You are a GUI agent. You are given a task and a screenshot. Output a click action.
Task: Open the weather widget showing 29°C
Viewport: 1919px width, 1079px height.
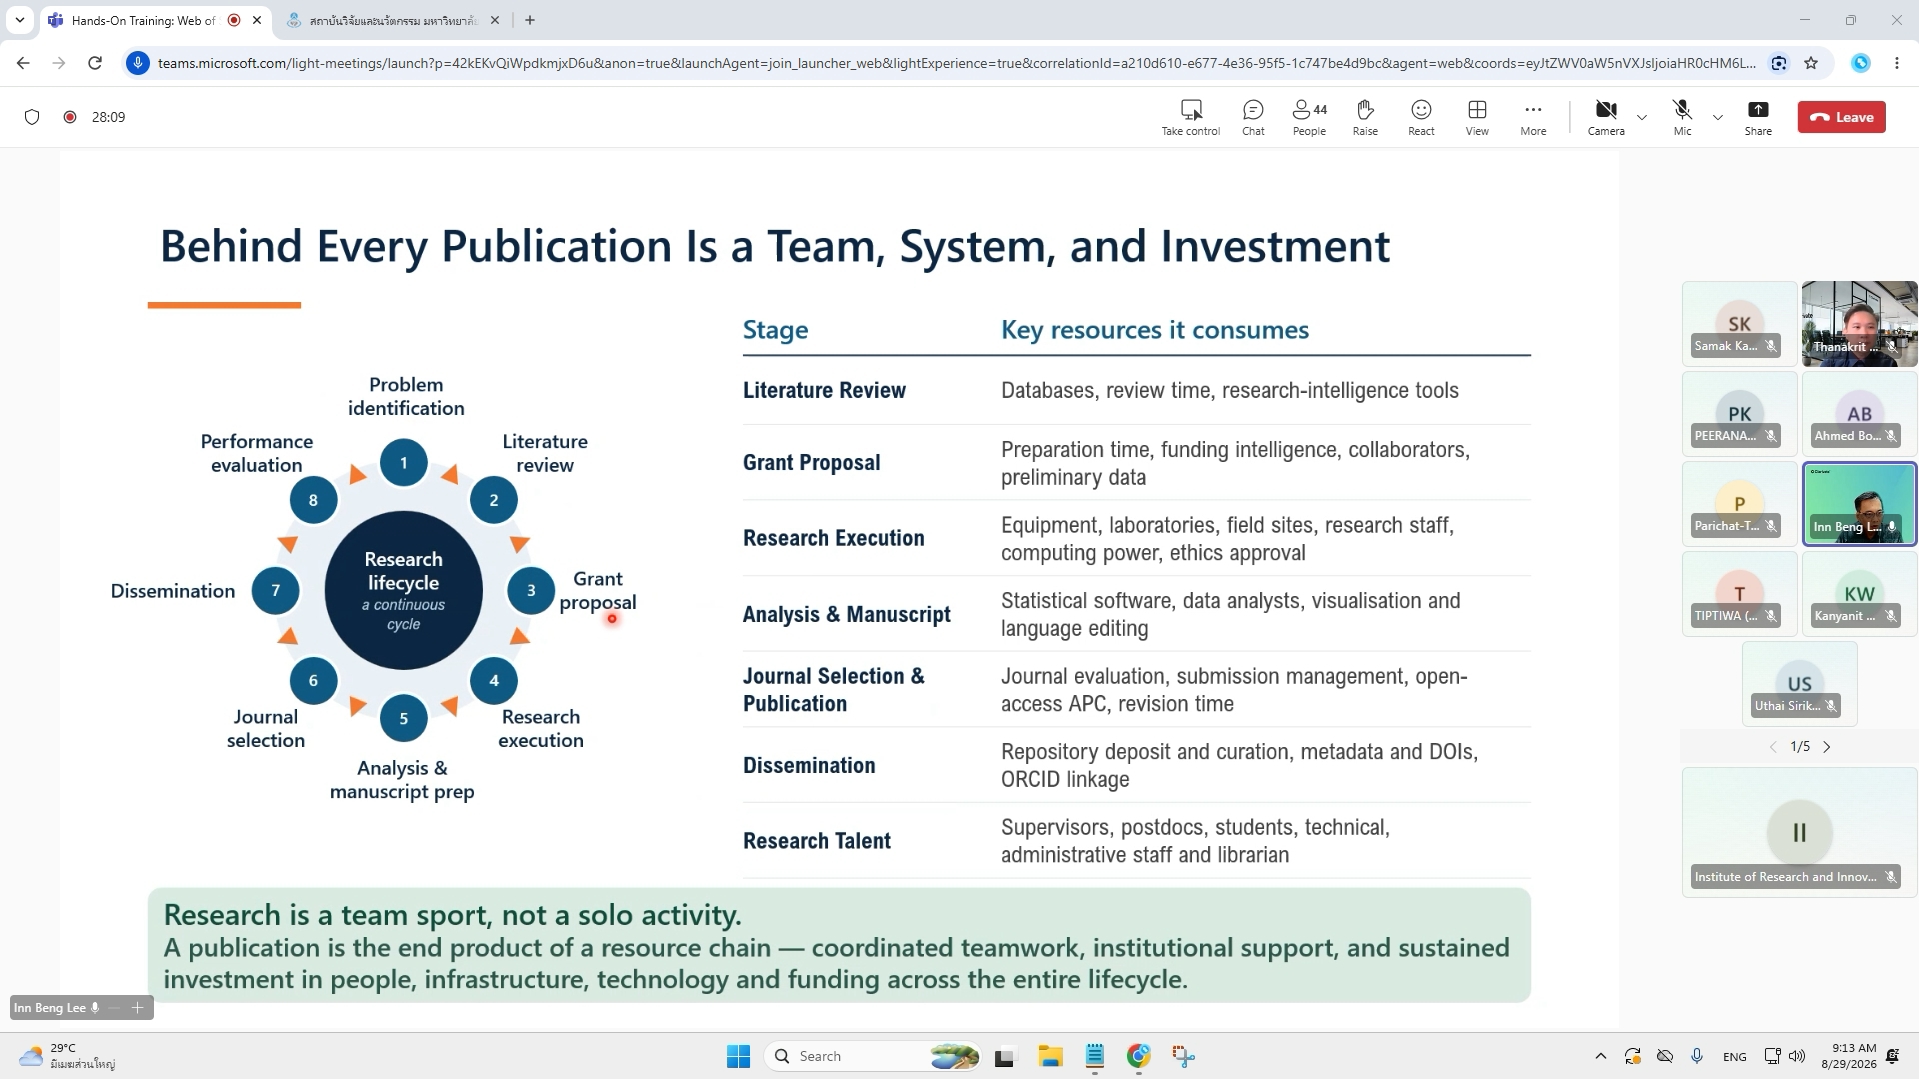point(67,1056)
